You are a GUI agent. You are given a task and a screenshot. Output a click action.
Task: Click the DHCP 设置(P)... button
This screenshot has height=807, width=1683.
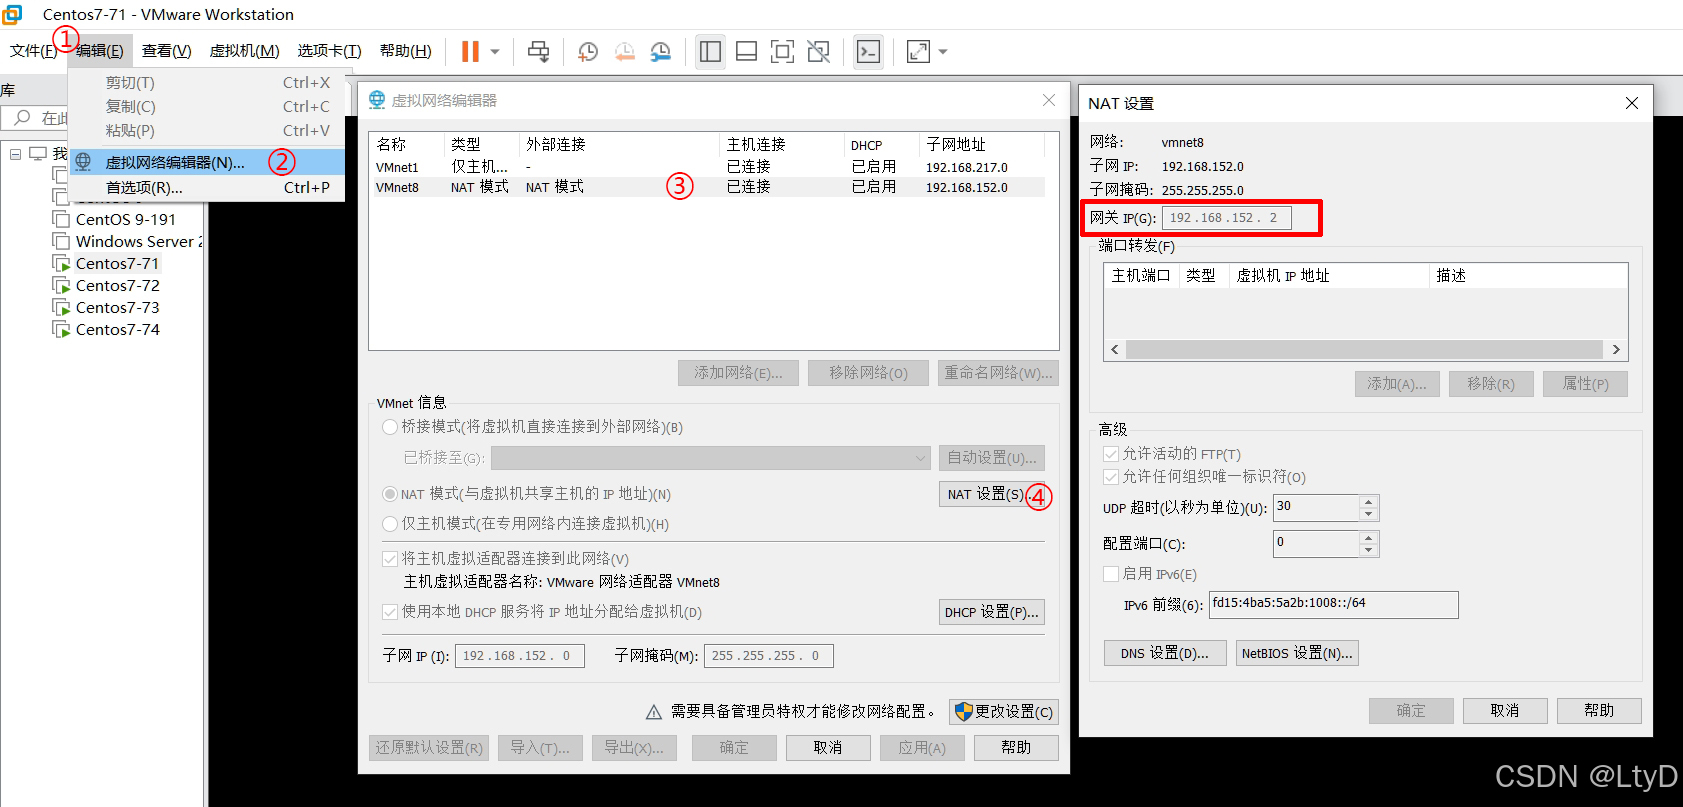(992, 612)
